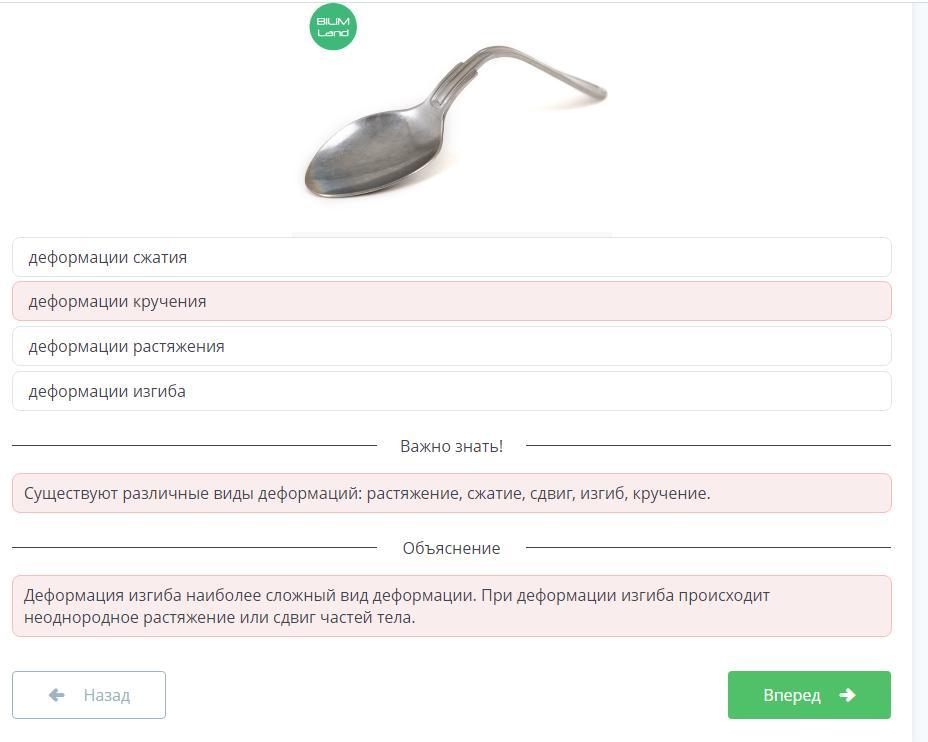The height and width of the screenshot is (742, 928).
Task: Click the left arrow icon in the Назад button
Action: pyautogui.click(x=56, y=695)
